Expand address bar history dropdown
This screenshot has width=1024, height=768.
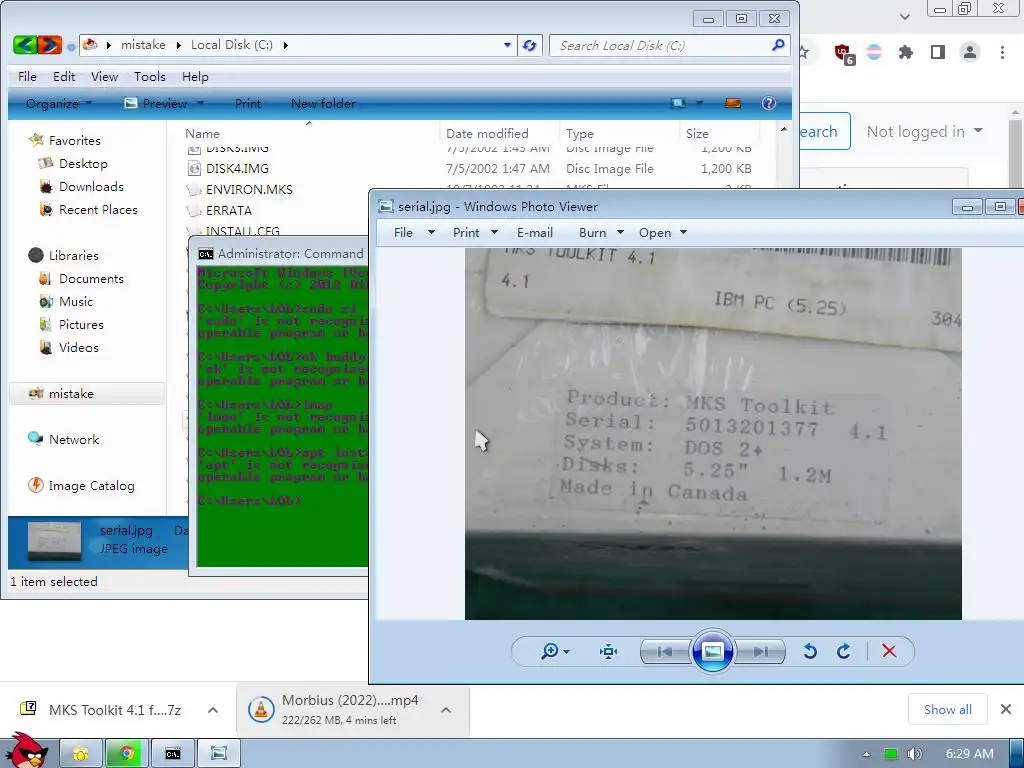pyautogui.click(x=507, y=45)
